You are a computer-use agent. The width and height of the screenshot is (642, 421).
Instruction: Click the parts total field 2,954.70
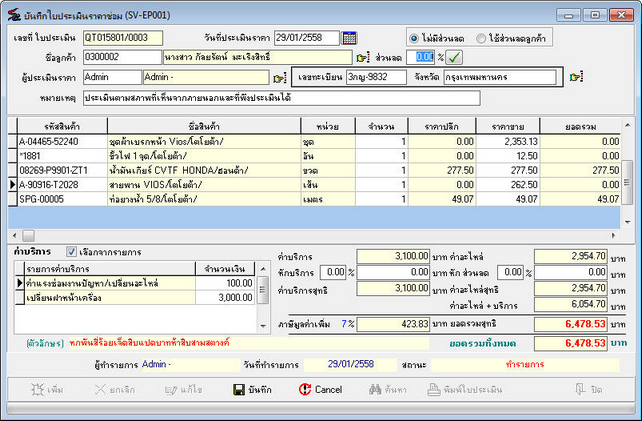click(571, 256)
